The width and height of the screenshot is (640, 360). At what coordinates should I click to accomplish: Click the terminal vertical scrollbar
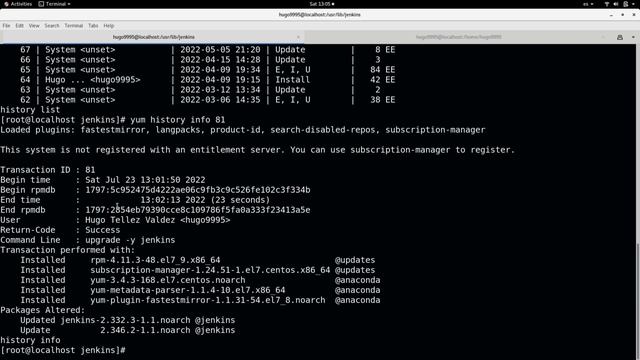coord(638,300)
